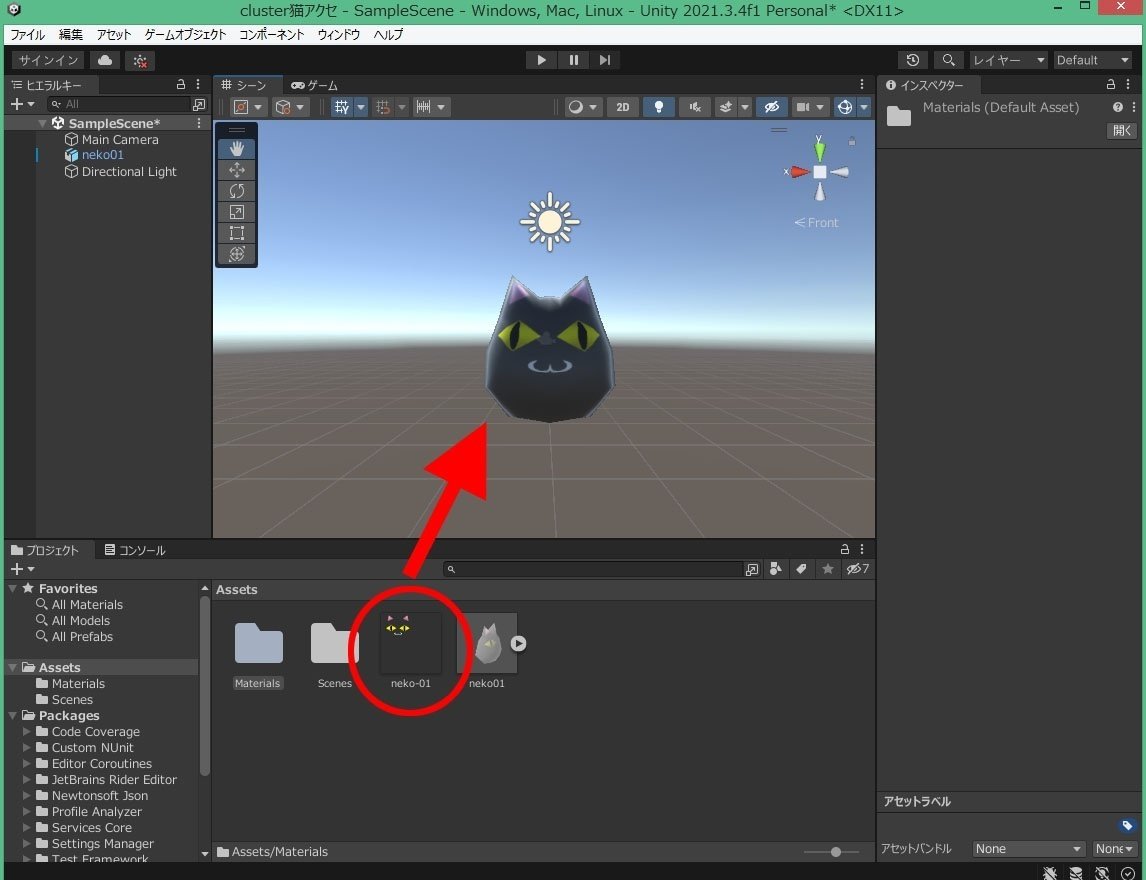Adjust the project icon size slider
The height and width of the screenshot is (880, 1146).
pyautogui.click(x=835, y=851)
